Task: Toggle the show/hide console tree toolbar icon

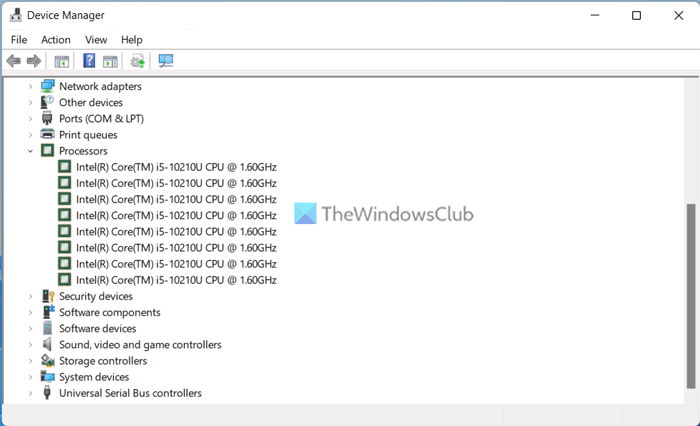Action: [62, 61]
